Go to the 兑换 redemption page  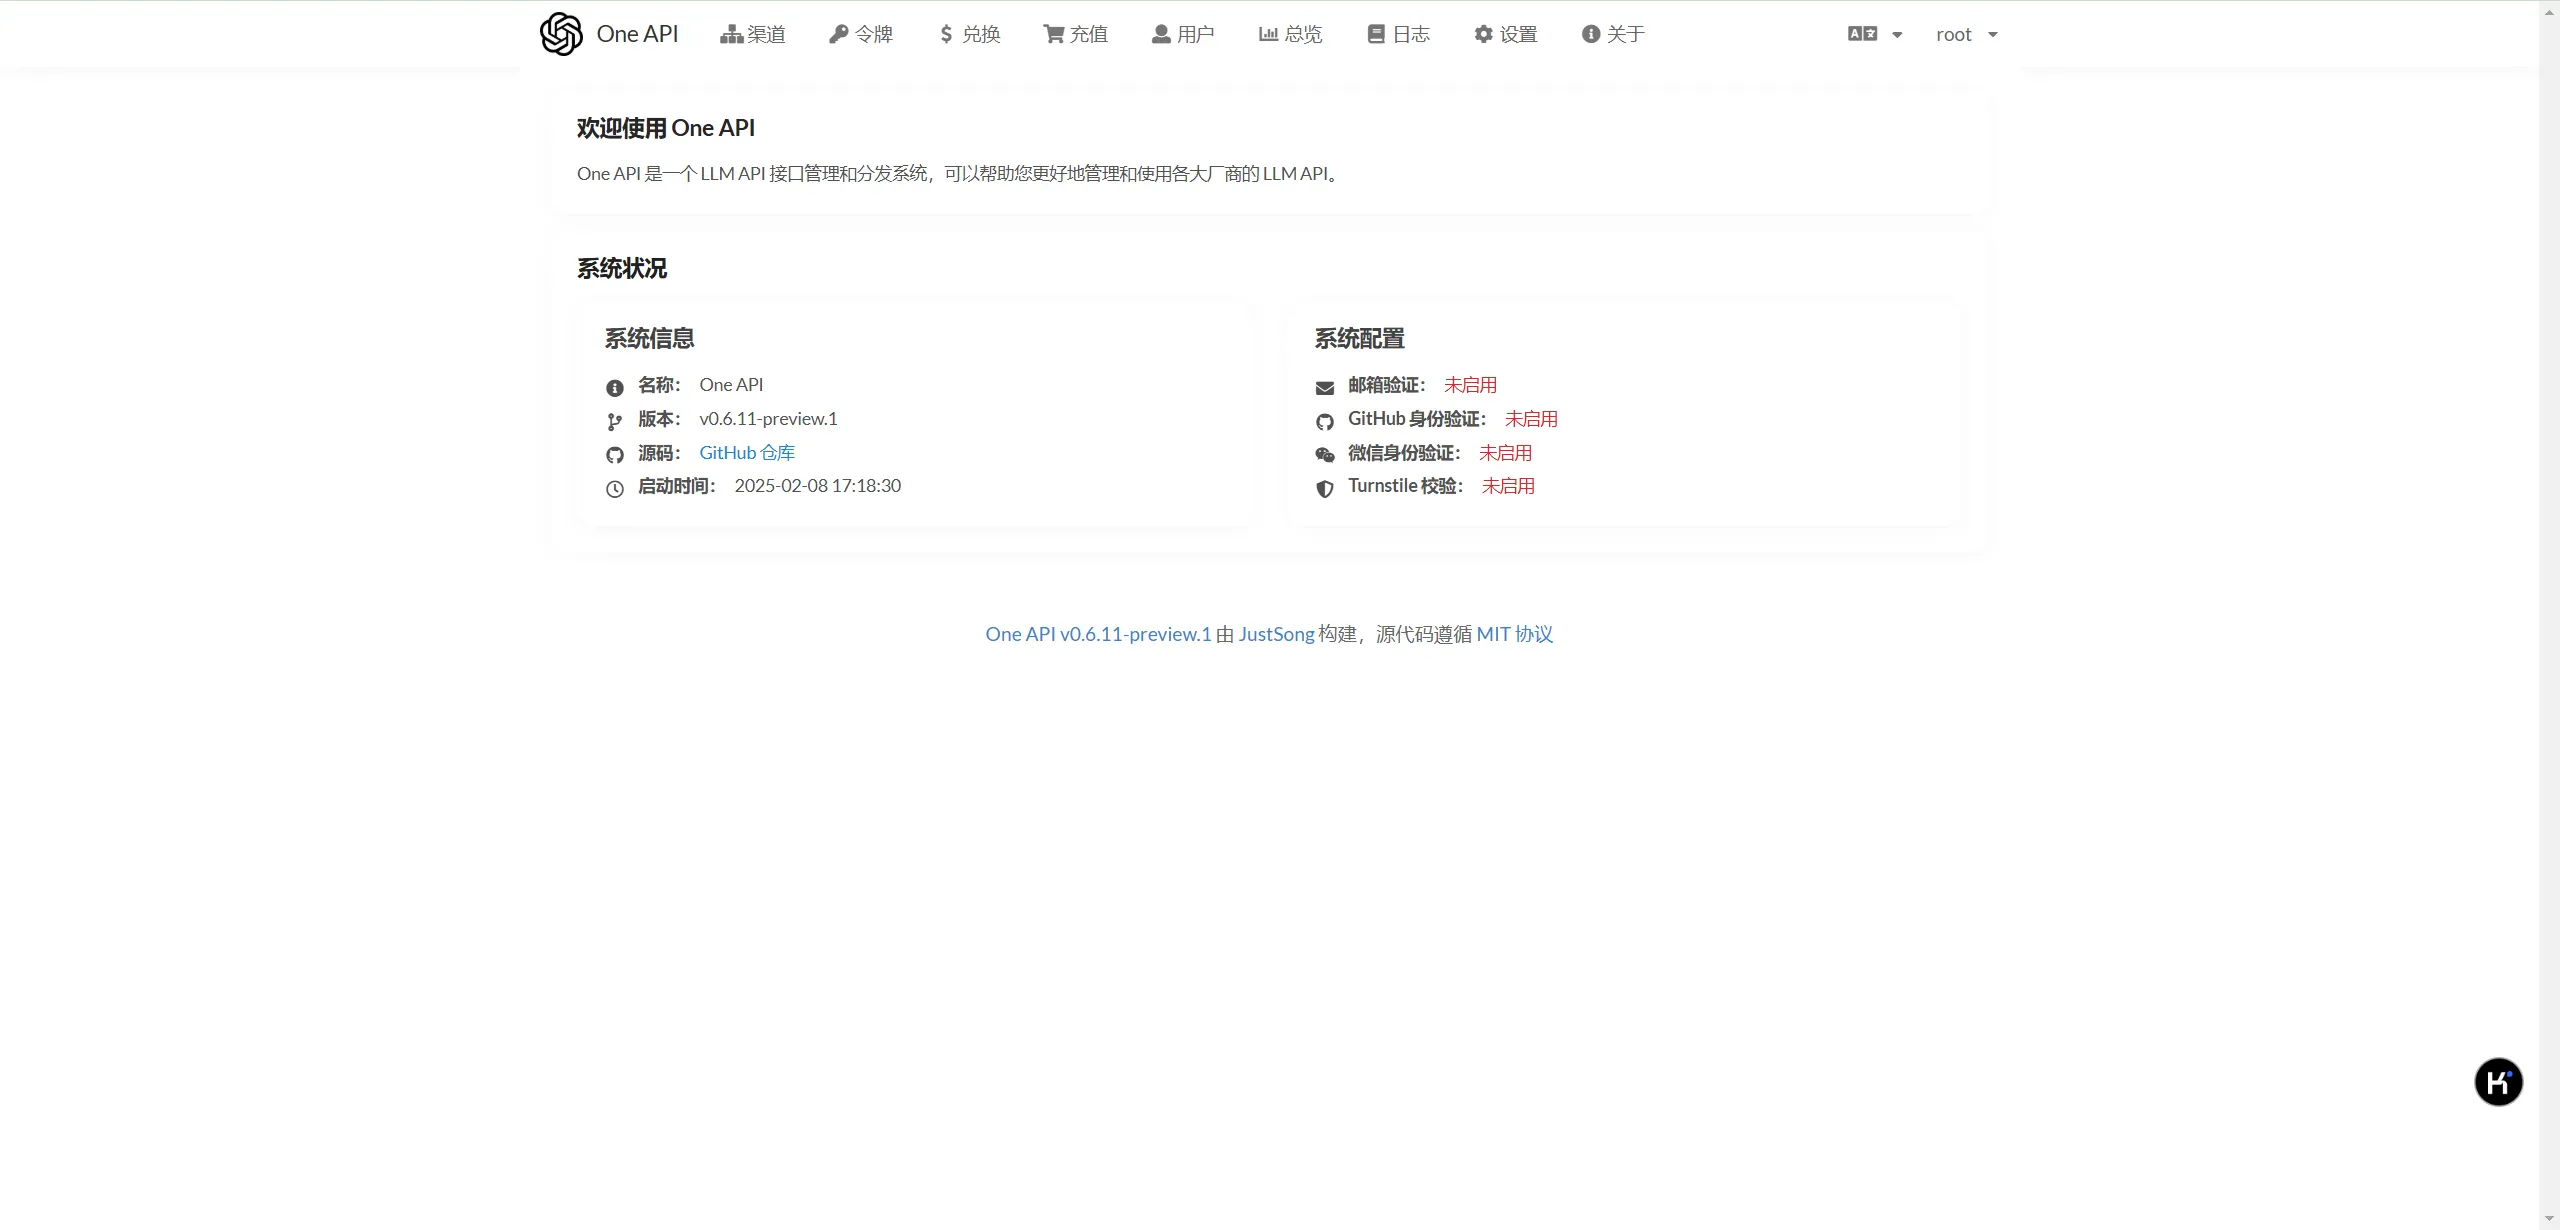click(969, 34)
